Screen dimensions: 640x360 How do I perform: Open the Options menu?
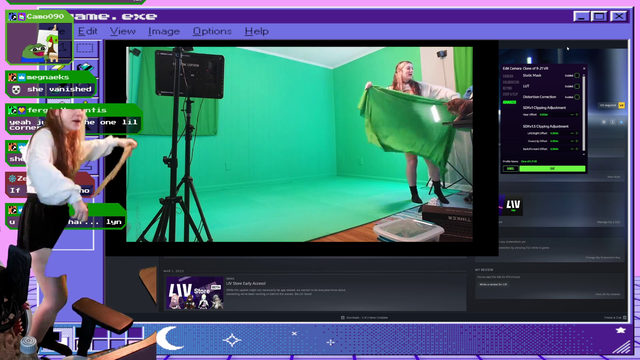tap(212, 31)
